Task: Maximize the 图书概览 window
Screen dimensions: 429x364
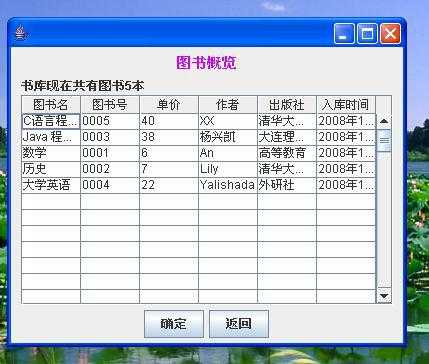Action: tap(367, 33)
